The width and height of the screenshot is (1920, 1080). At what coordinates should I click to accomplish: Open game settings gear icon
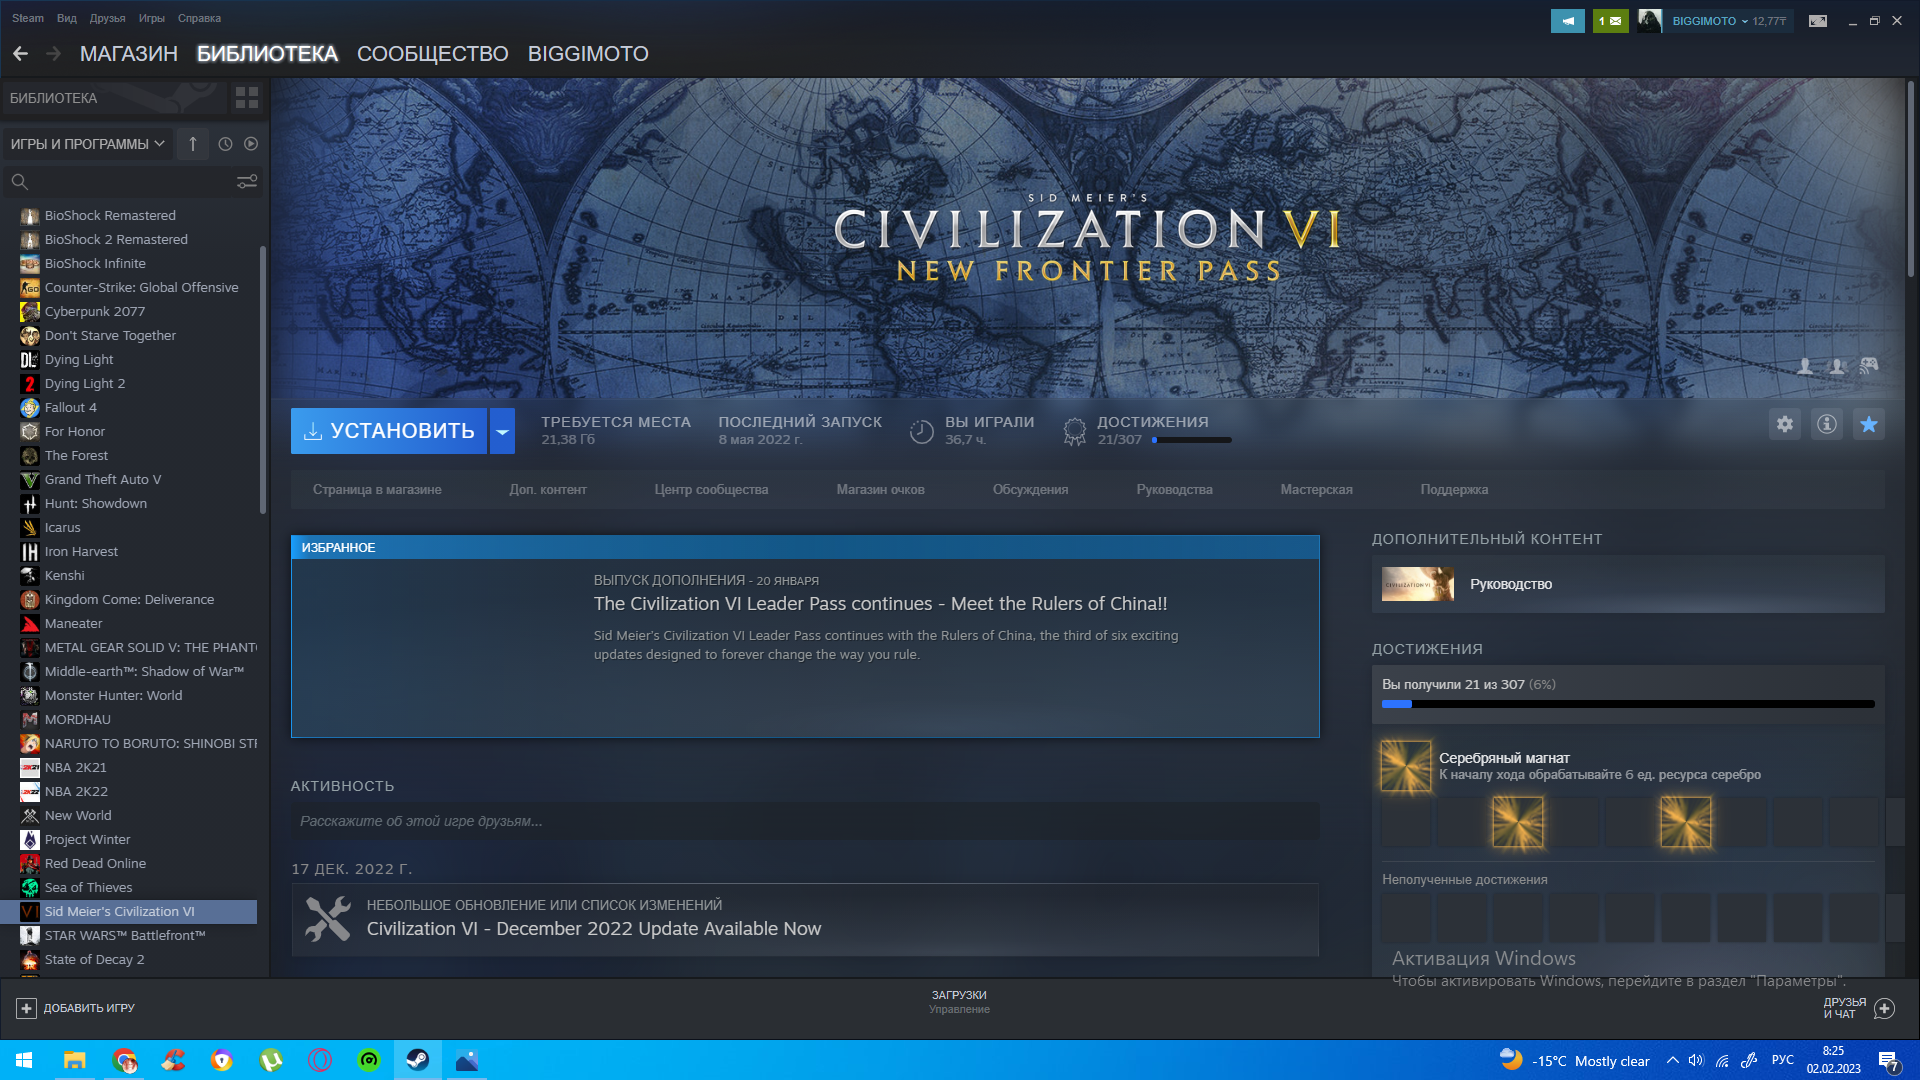[x=1785, y=425]
